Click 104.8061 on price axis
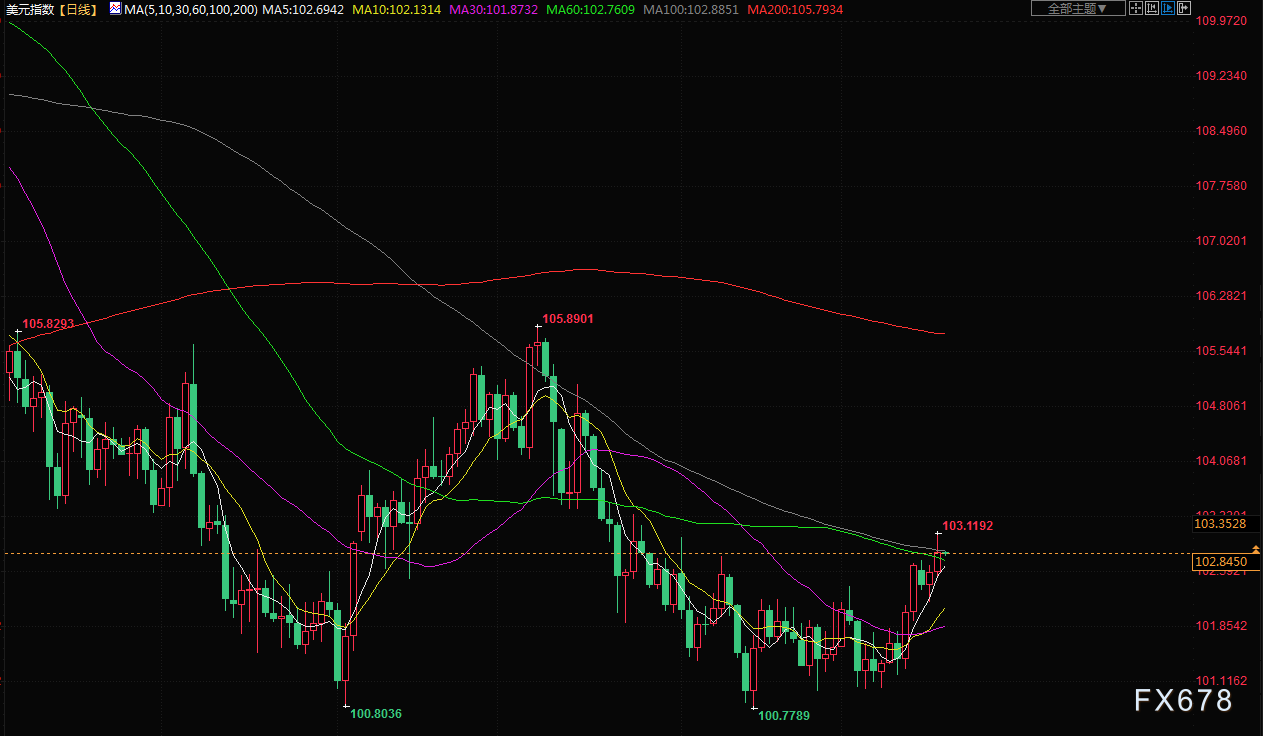The width and height of the screenshot is (1263, 736). pyautogui.click(x=1222, y=406)
